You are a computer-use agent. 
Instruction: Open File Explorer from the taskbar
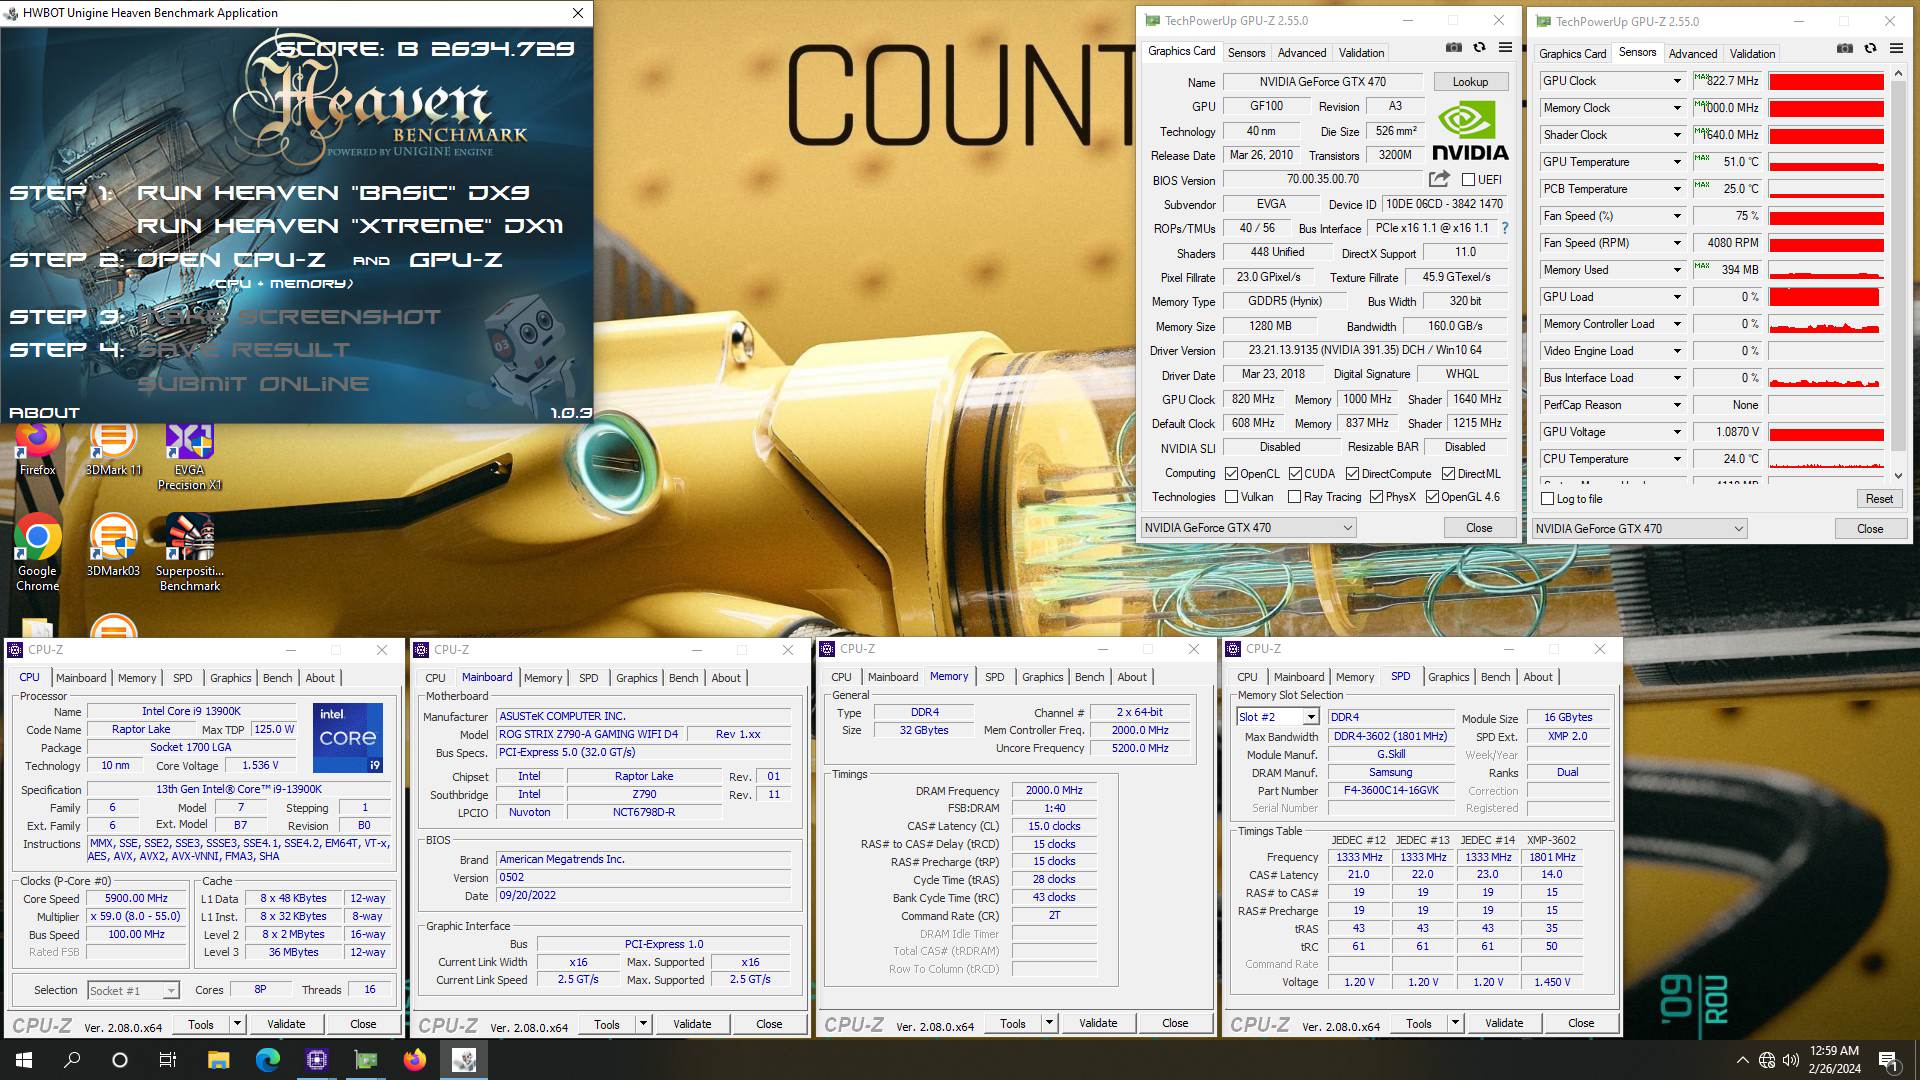point(218,1060)
